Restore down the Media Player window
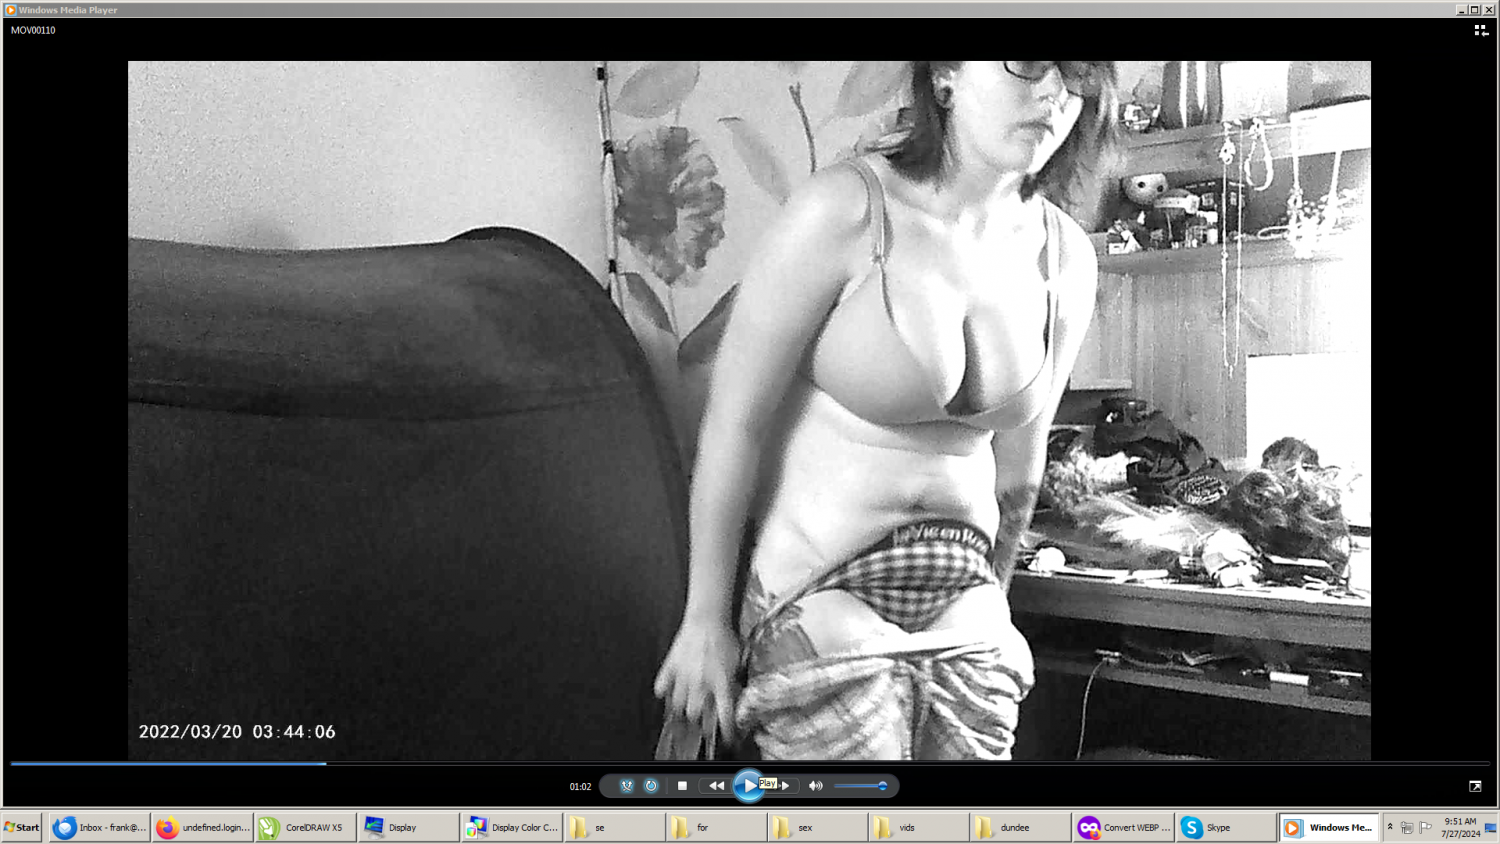This screenshot has width=1500, height=844. point(1474,10)
